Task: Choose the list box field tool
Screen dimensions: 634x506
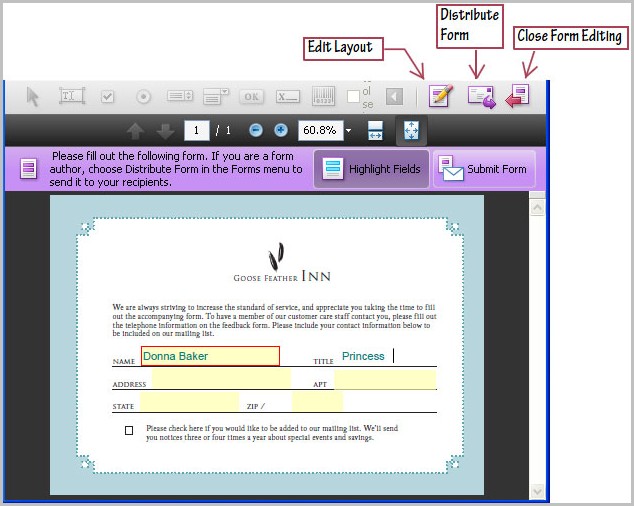Action: click(180, 96)
